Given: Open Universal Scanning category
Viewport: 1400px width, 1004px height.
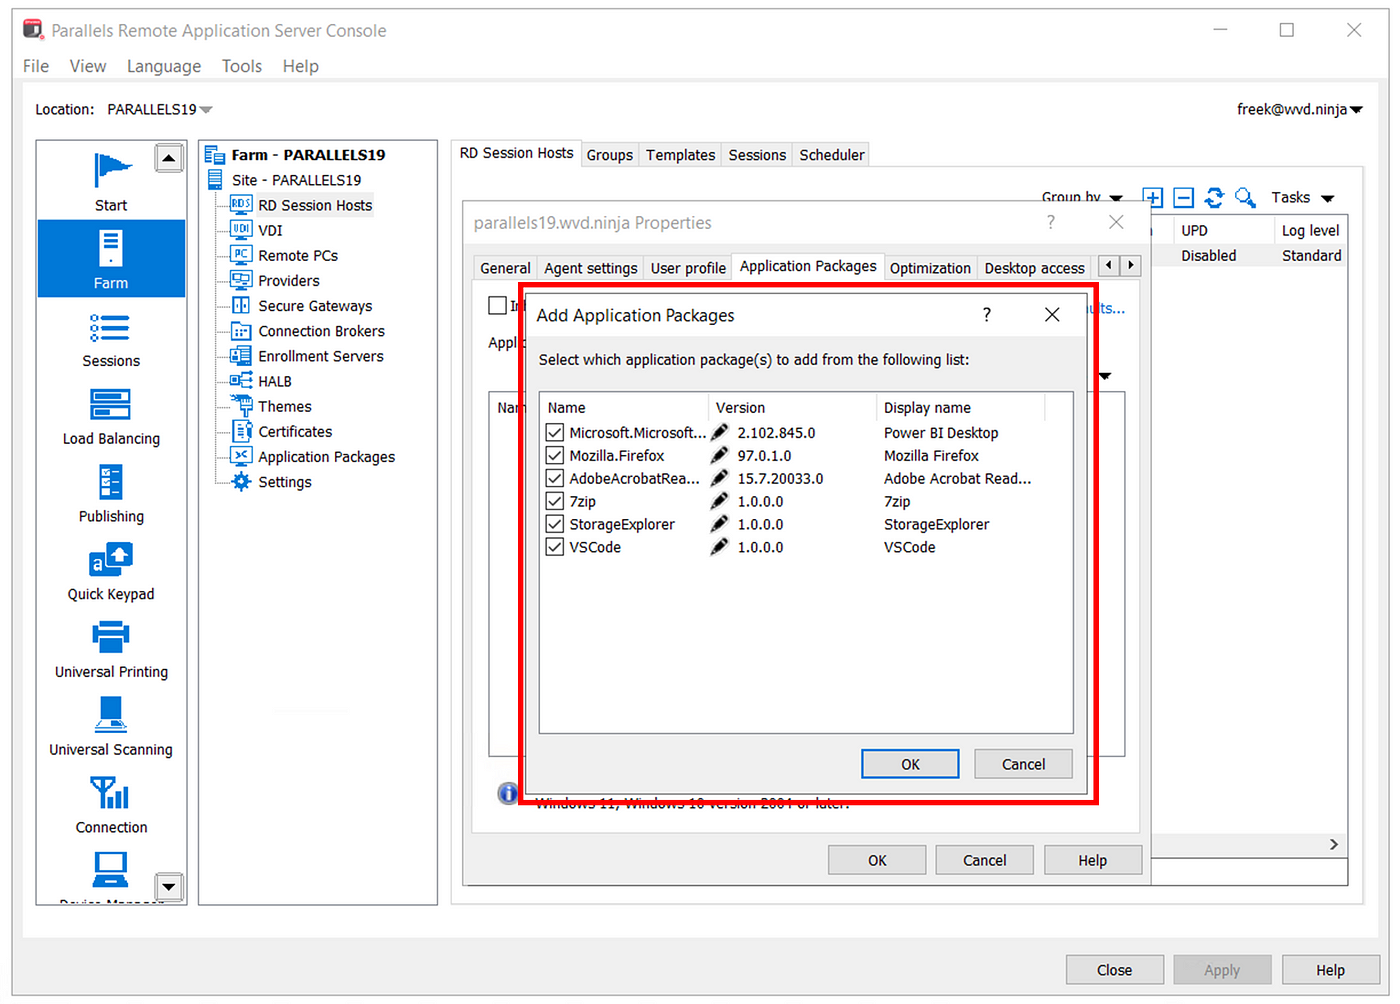Looking at the screenshot, I should tap(111, 728).
